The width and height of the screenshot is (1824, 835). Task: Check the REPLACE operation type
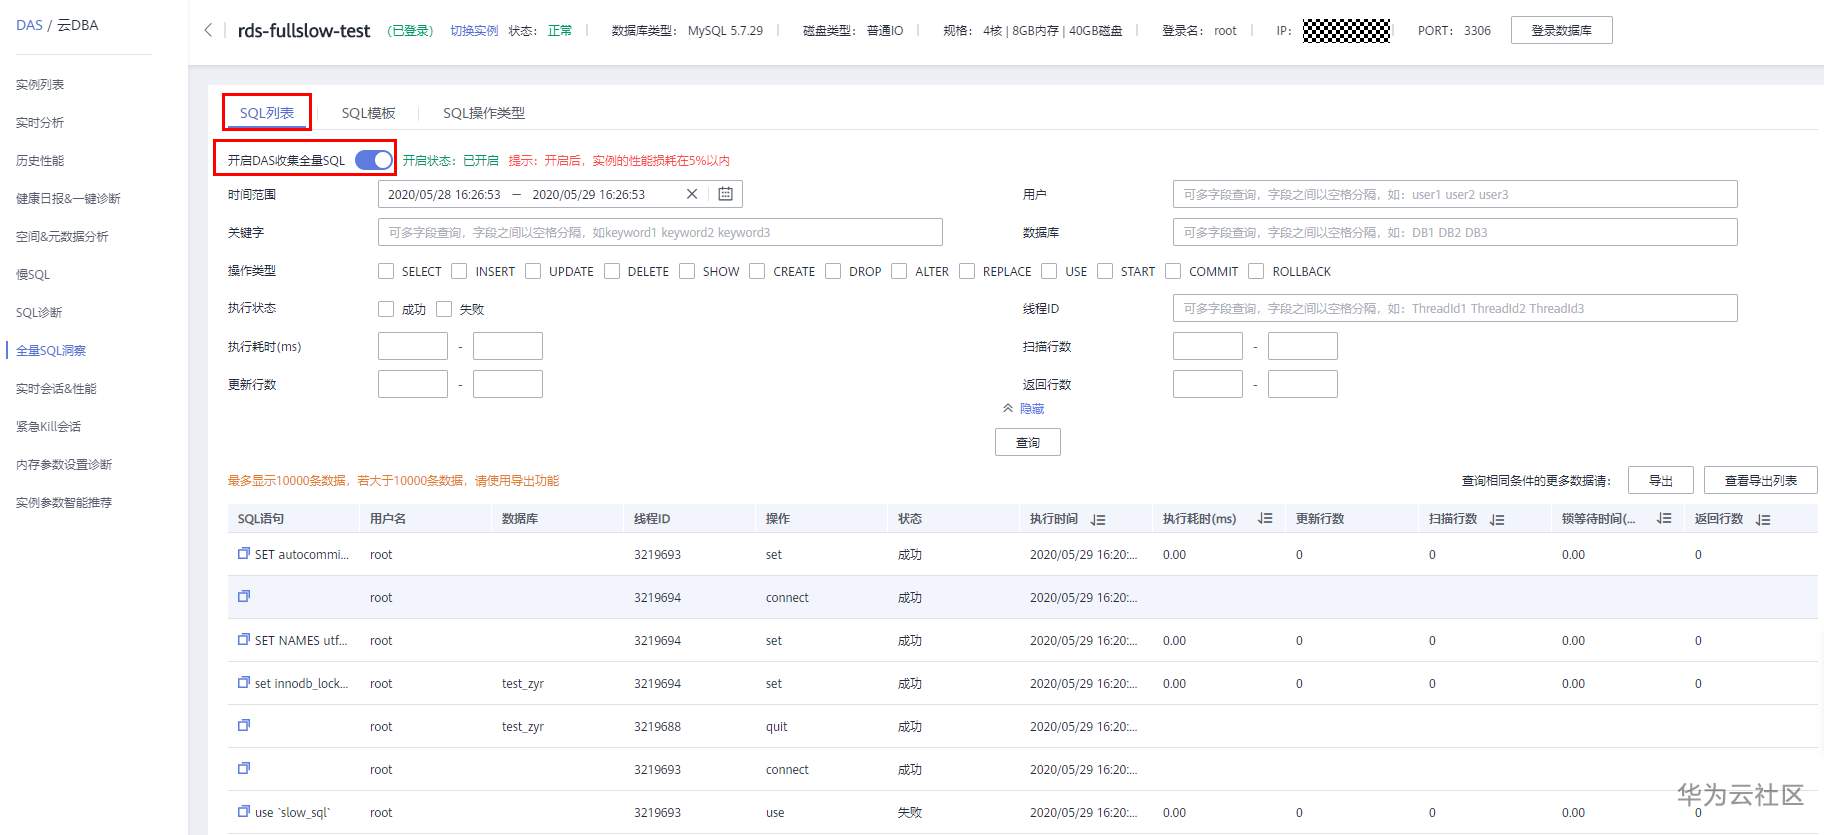pyautogui.click(x=967, y=271)
